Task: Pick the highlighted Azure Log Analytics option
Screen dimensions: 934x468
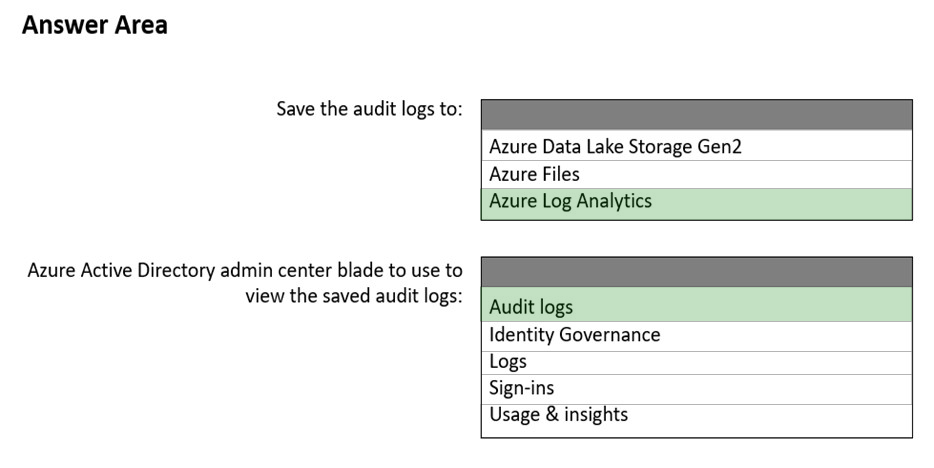Action: coord(696,204)
